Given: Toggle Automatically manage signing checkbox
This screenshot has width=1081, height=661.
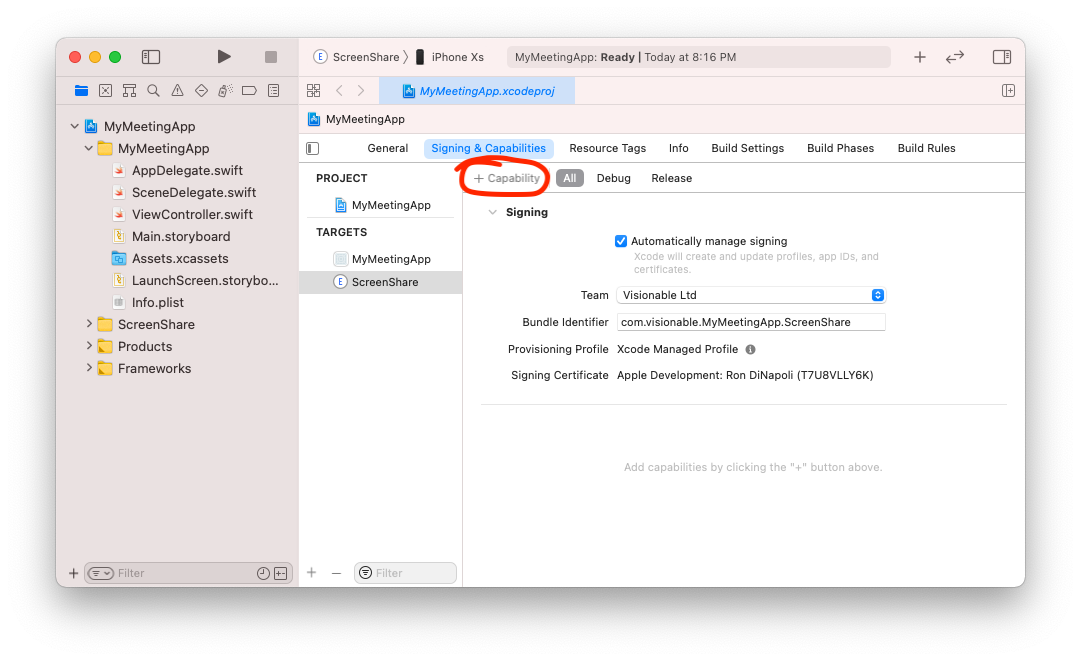Looking at the screenshot, I should [x=620, y=241].
